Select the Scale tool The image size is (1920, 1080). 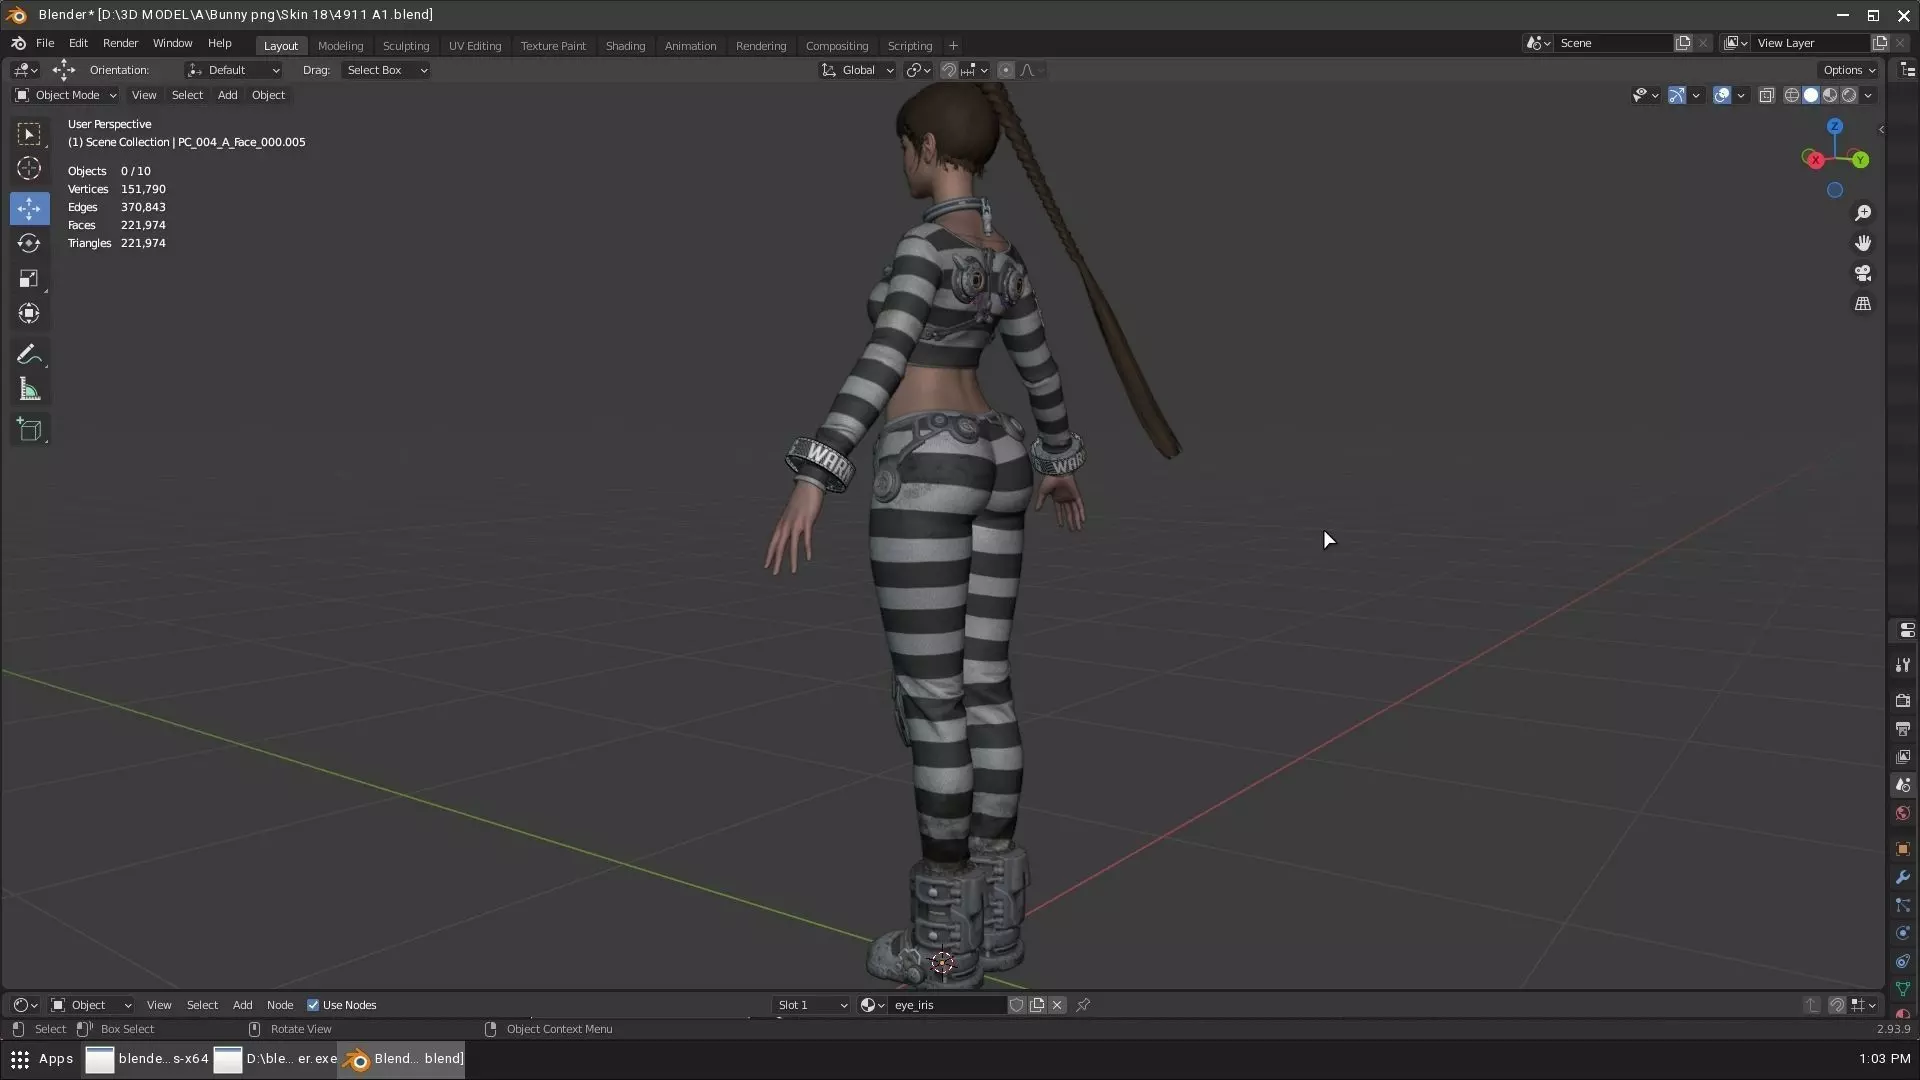point(29,278)
